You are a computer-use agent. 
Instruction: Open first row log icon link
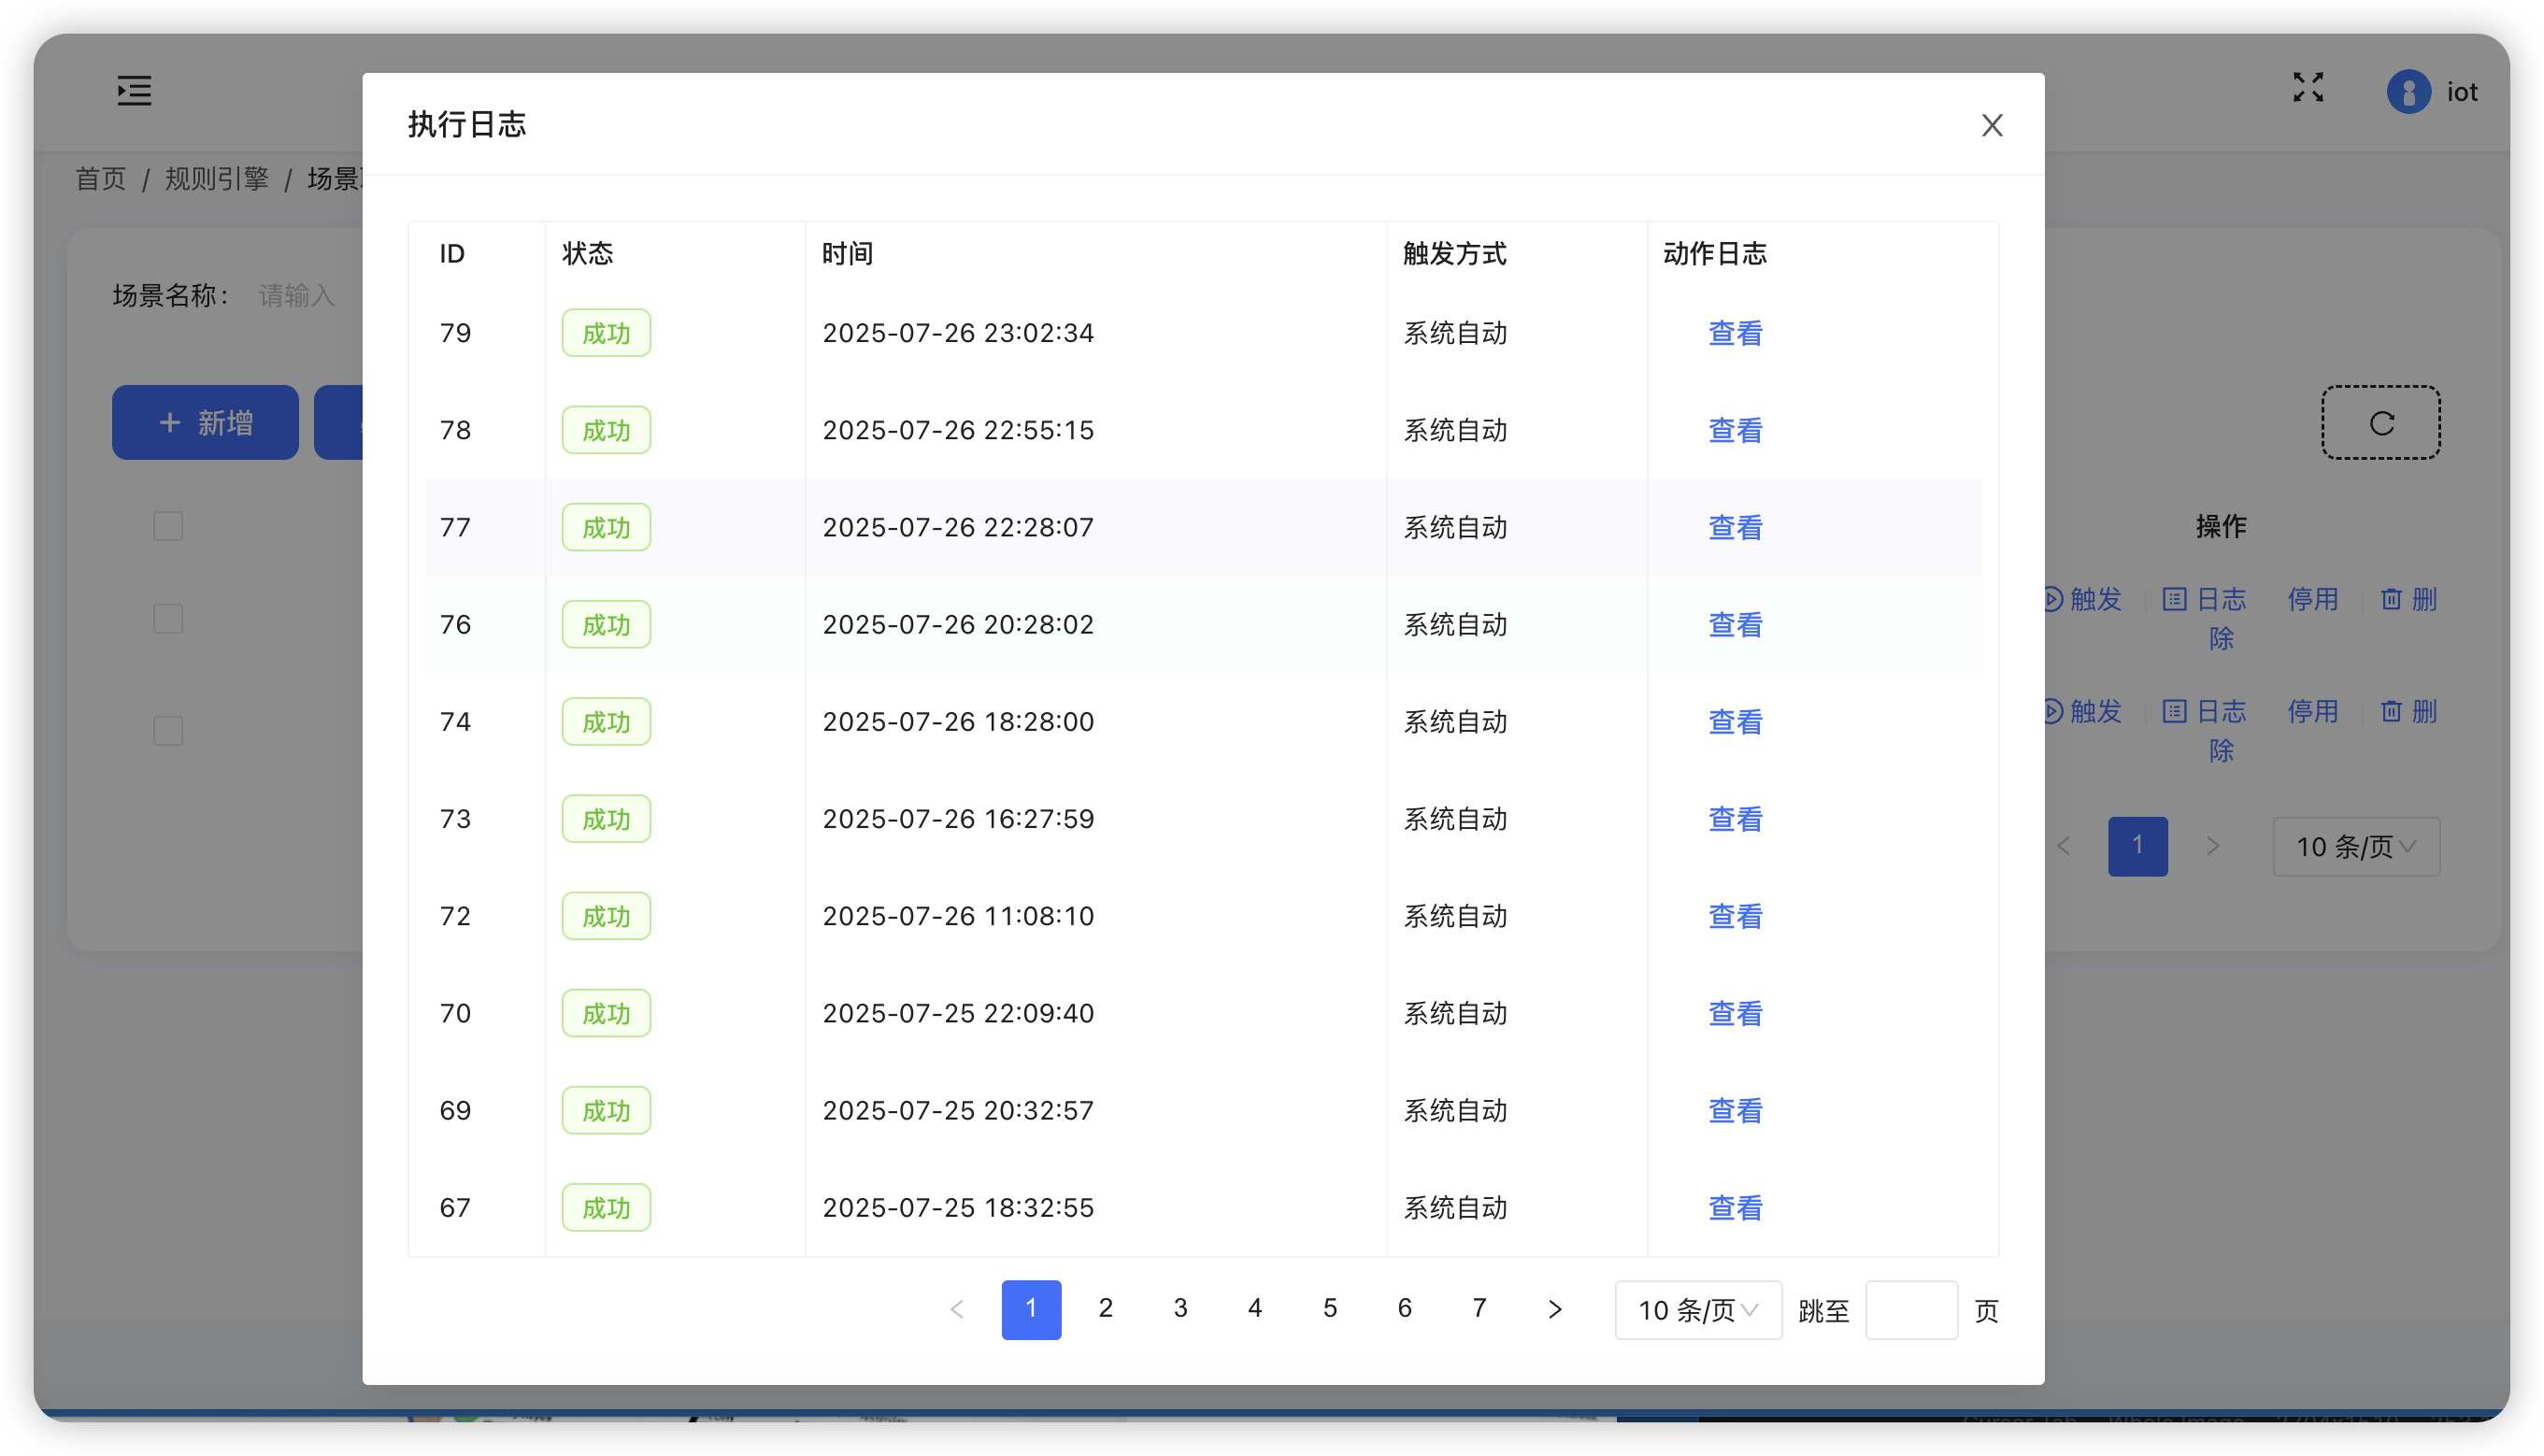2174,599
